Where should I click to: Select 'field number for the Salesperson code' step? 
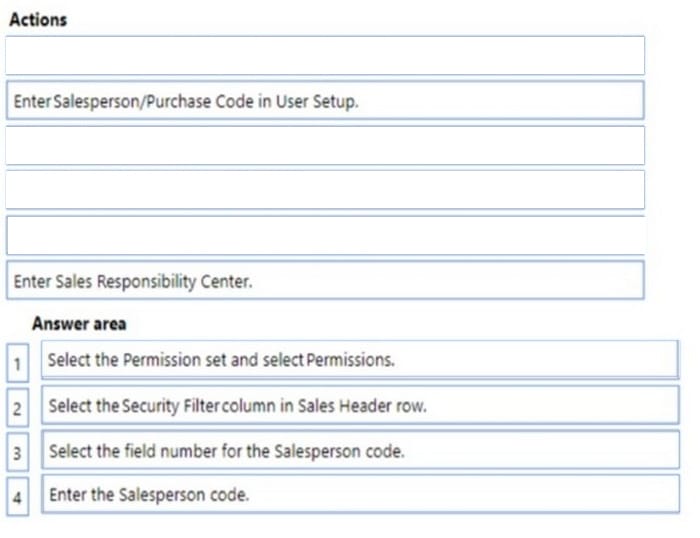(360, 451)
